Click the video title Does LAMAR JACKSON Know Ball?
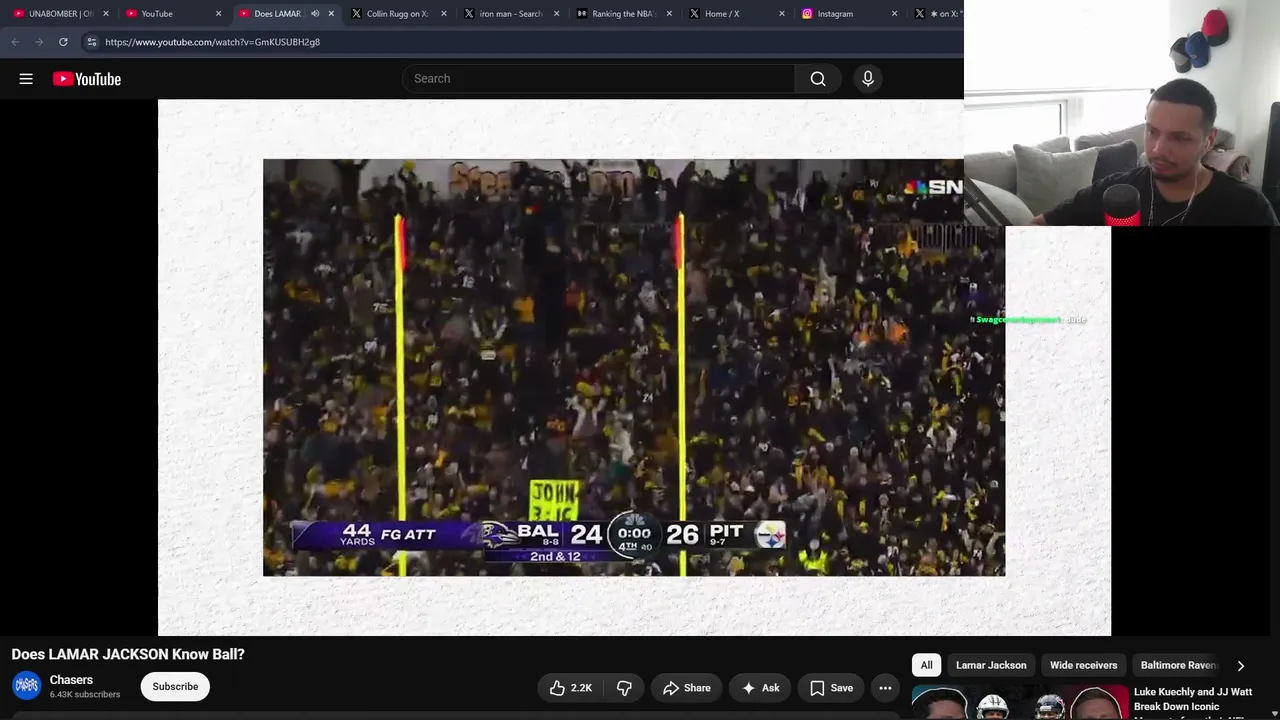 click(128, 654)
